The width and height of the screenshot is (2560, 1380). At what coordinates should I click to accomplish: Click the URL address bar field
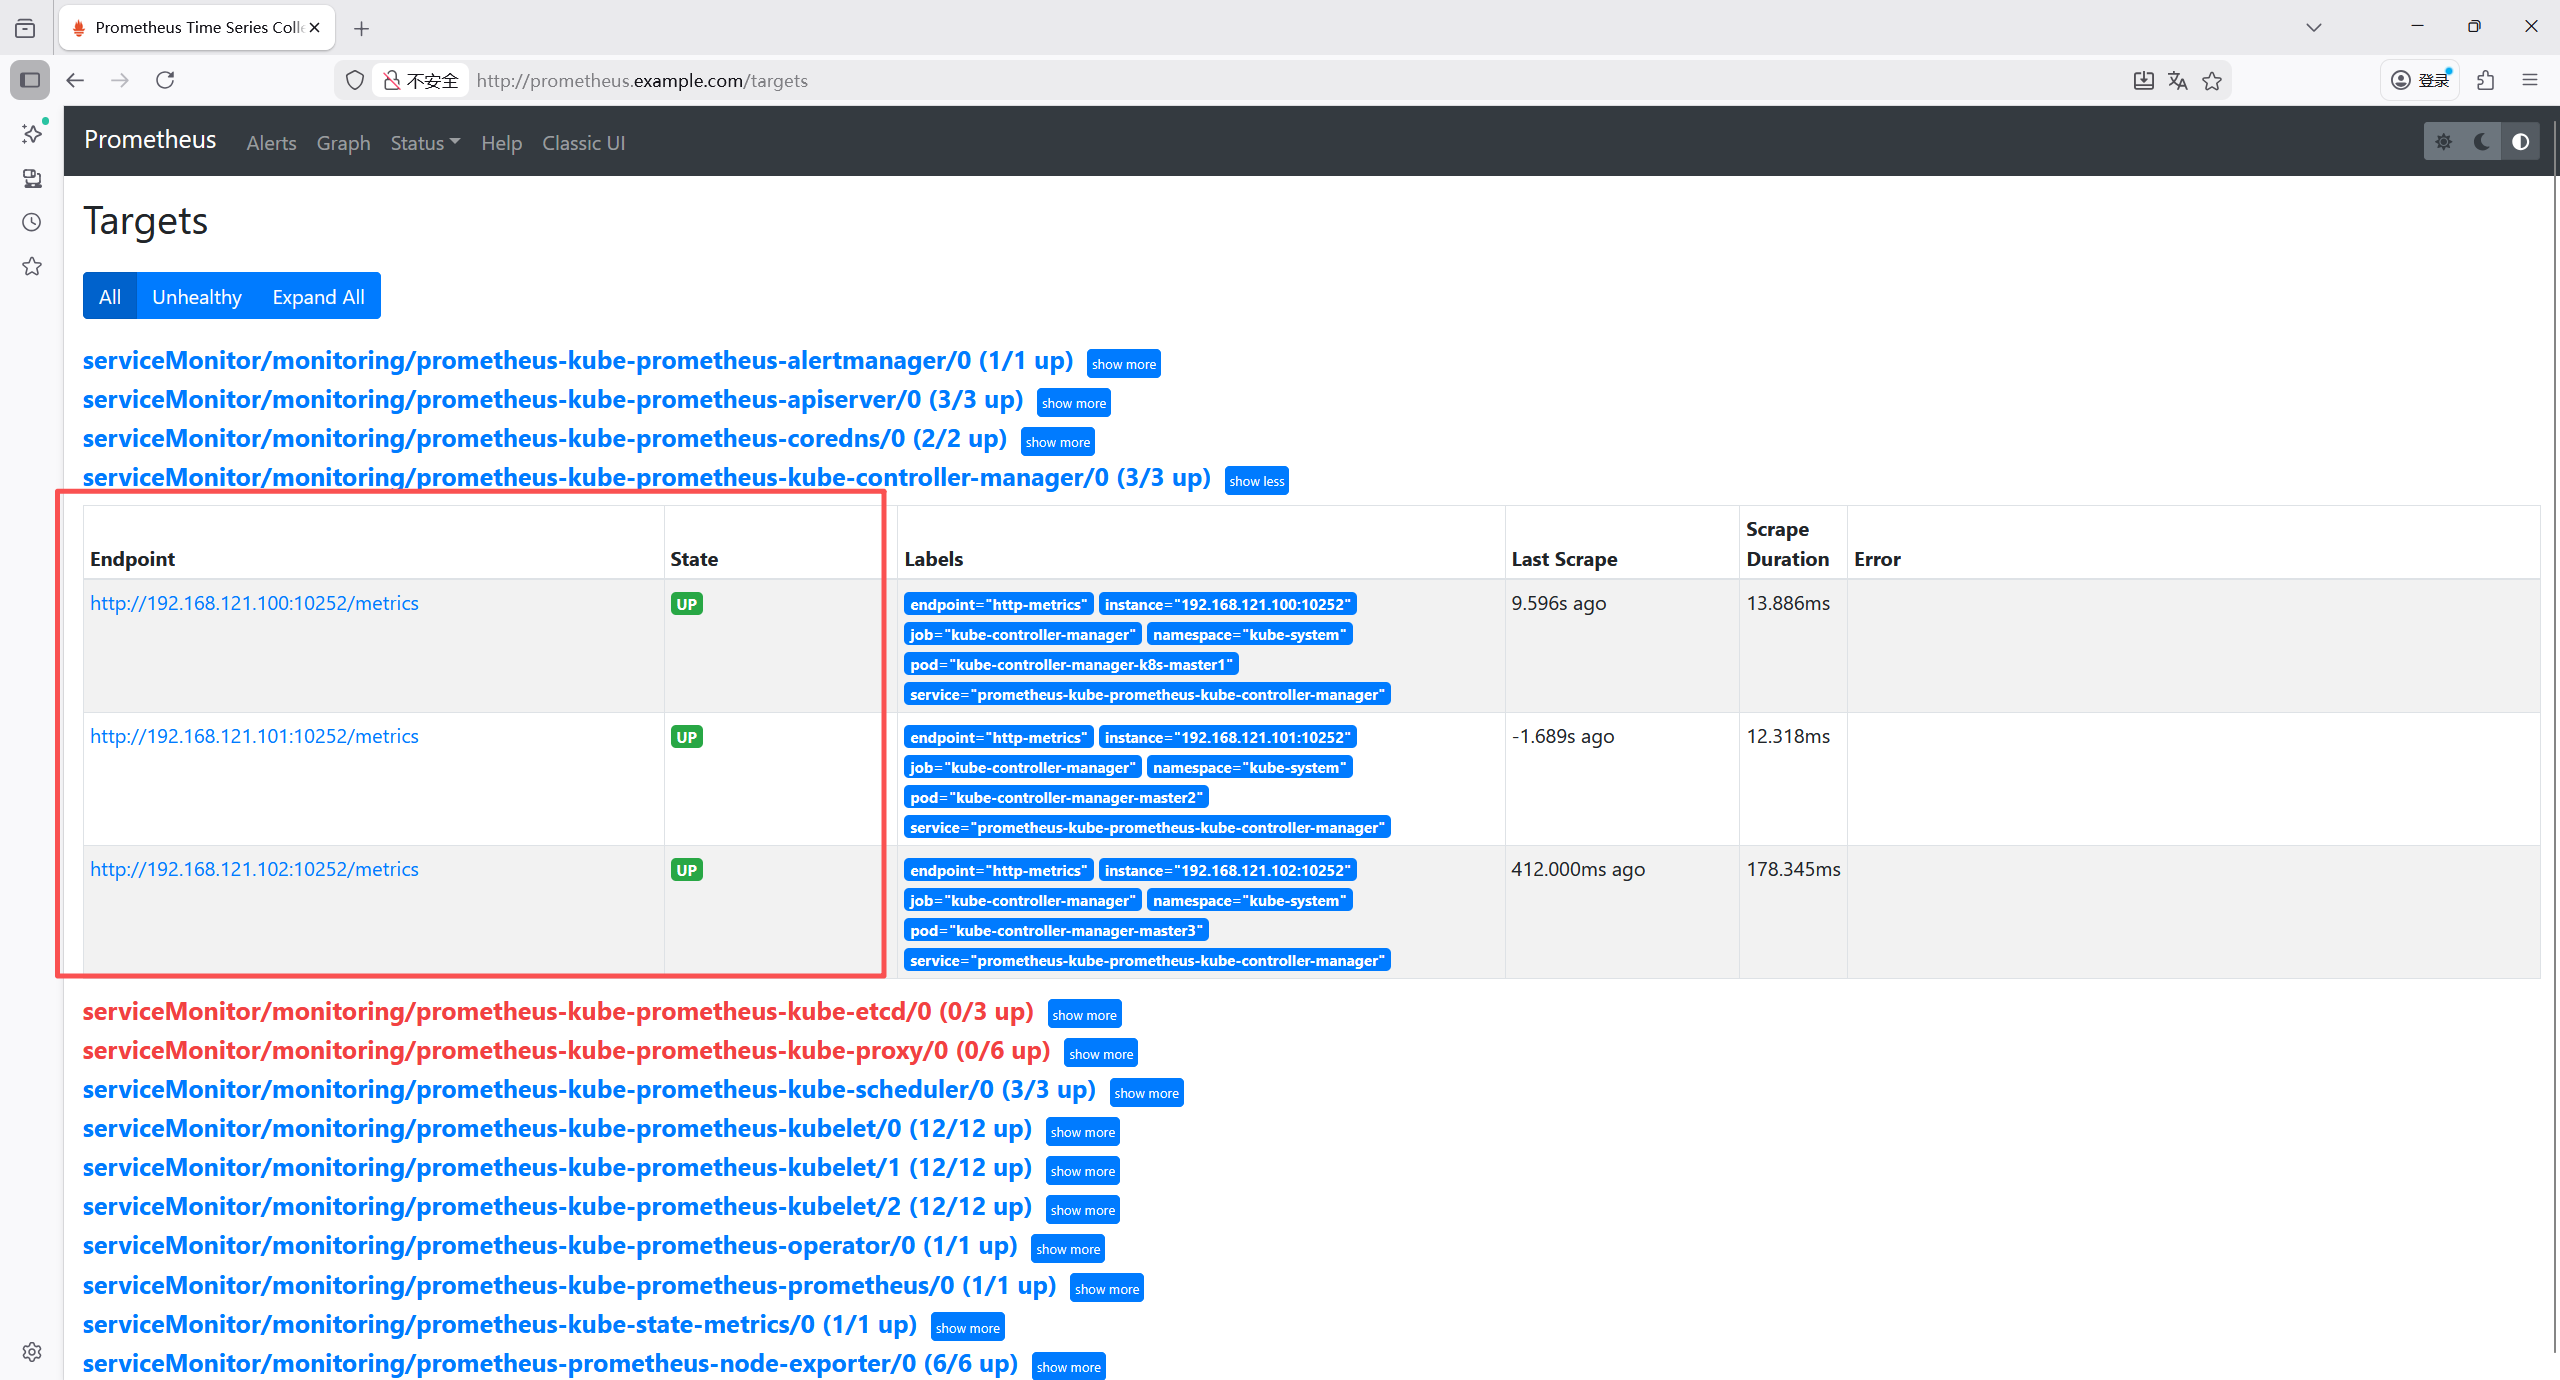[1200, 81]
